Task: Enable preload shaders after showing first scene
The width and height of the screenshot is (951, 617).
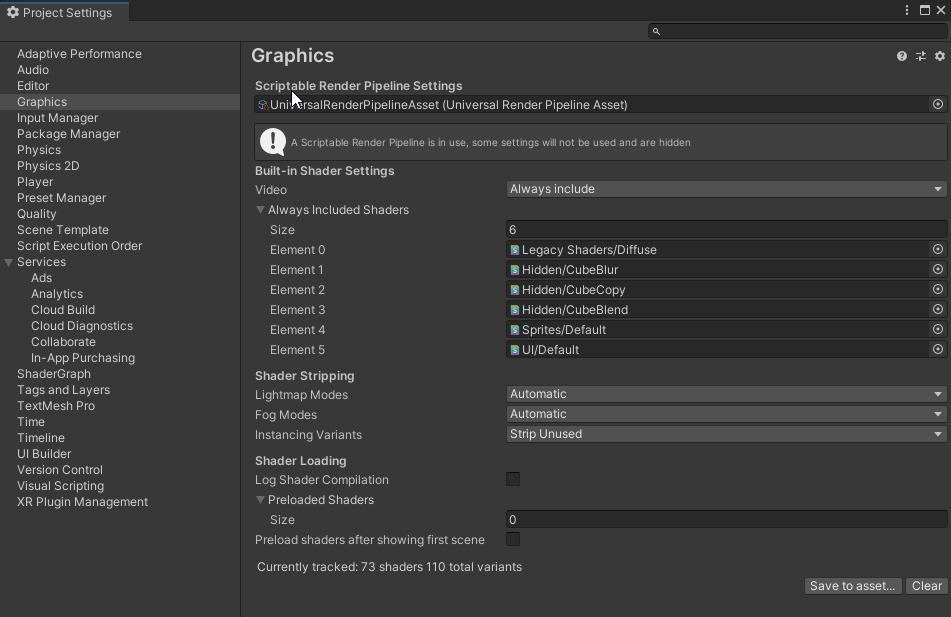Action: coord(513,539)
